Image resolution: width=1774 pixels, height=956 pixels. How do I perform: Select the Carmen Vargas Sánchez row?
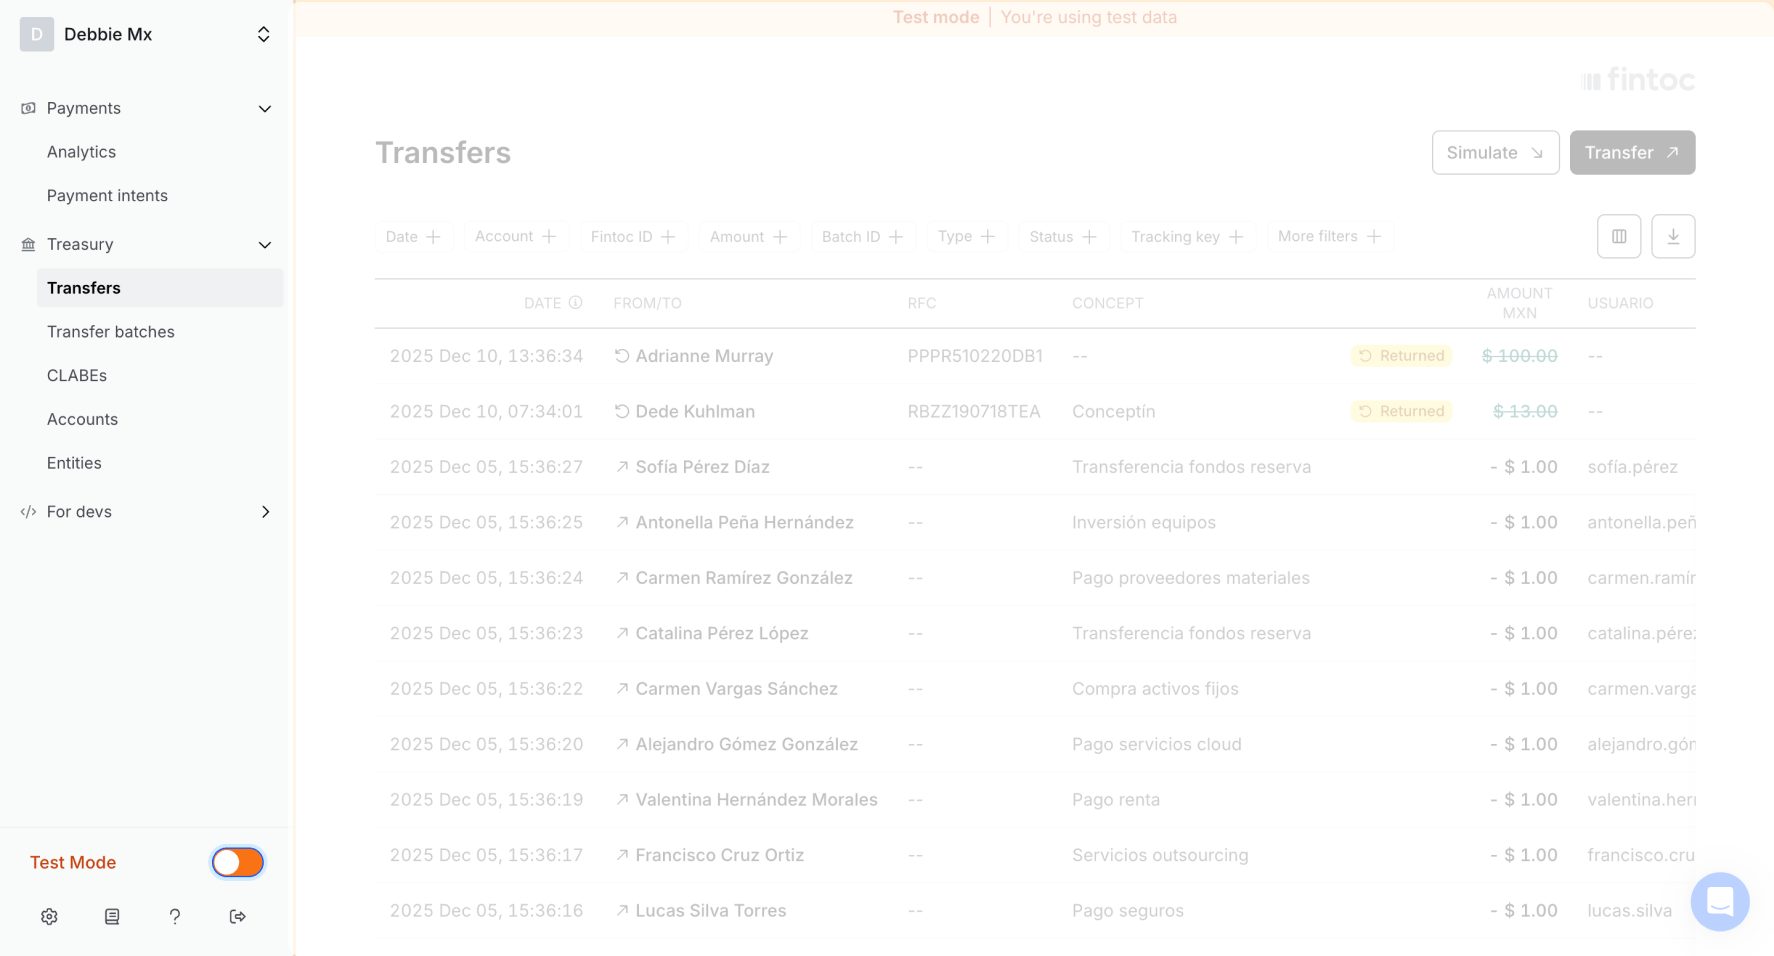[x=1035, y=689]
